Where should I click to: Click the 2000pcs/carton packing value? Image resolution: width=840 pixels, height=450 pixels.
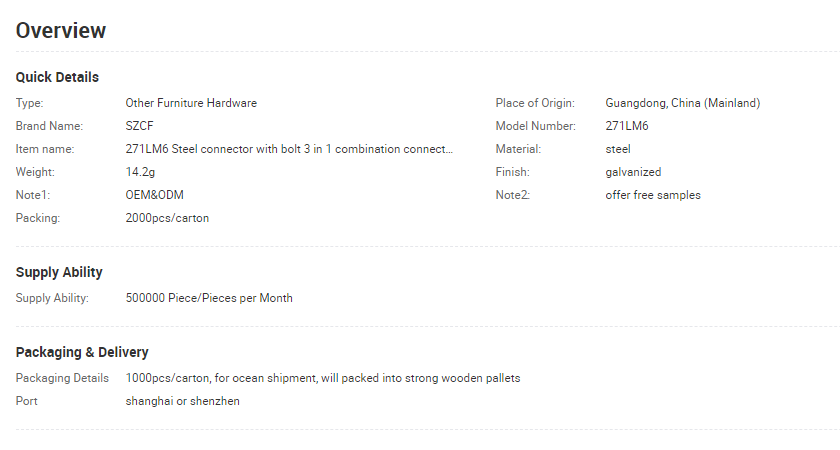pyautogui.click(x=167, y=218)
